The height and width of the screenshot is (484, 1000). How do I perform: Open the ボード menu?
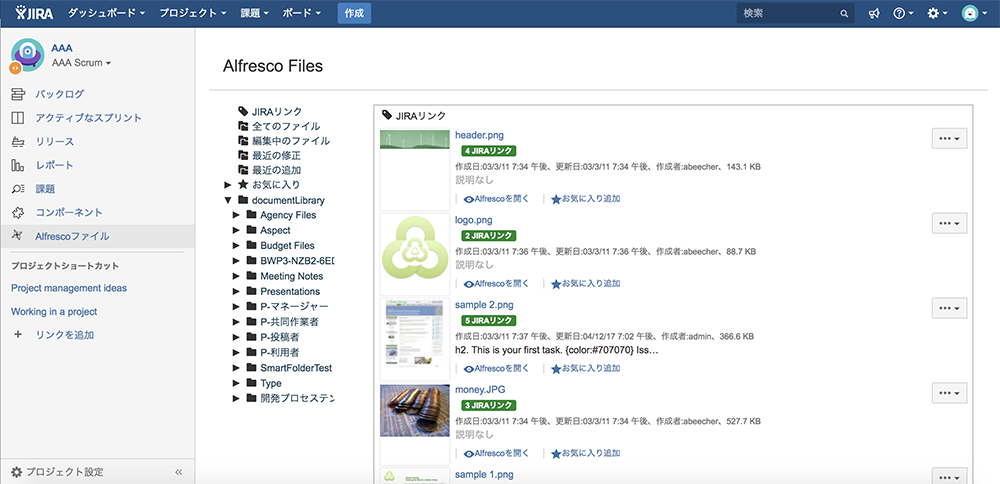302,13
